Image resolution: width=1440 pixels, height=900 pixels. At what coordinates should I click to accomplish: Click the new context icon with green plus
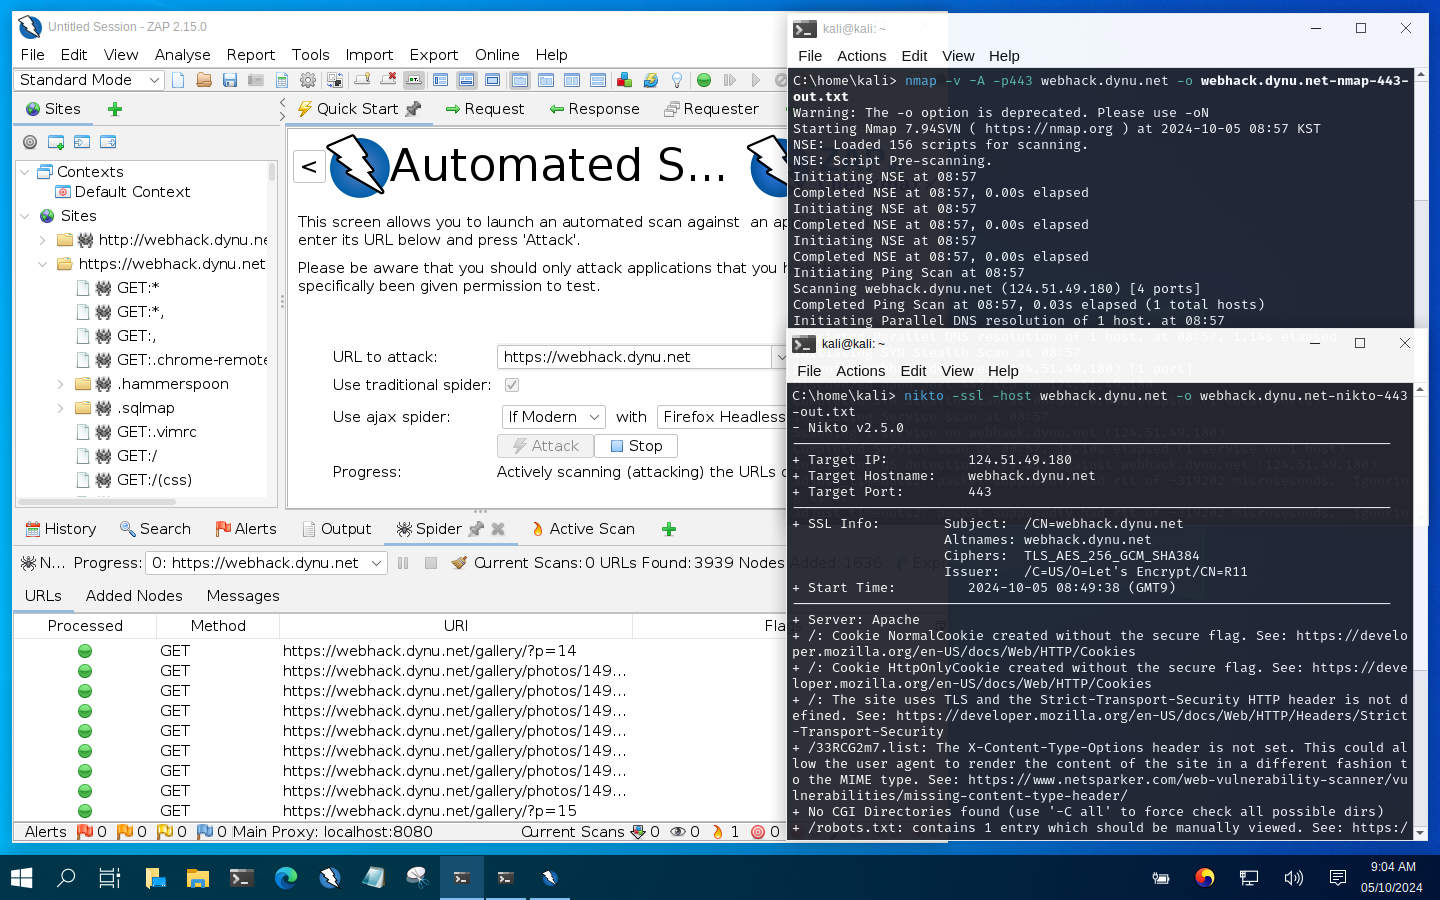(x=56, y=142)
